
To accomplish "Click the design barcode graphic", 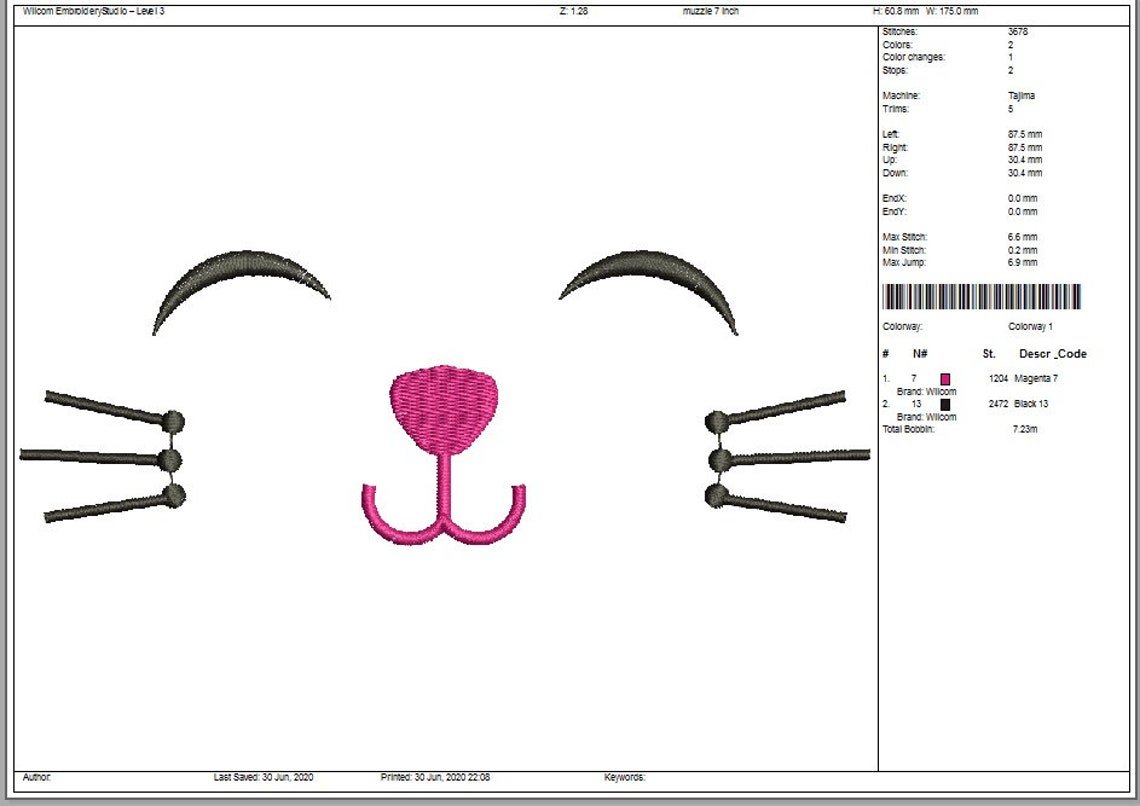I will [980, 297].
